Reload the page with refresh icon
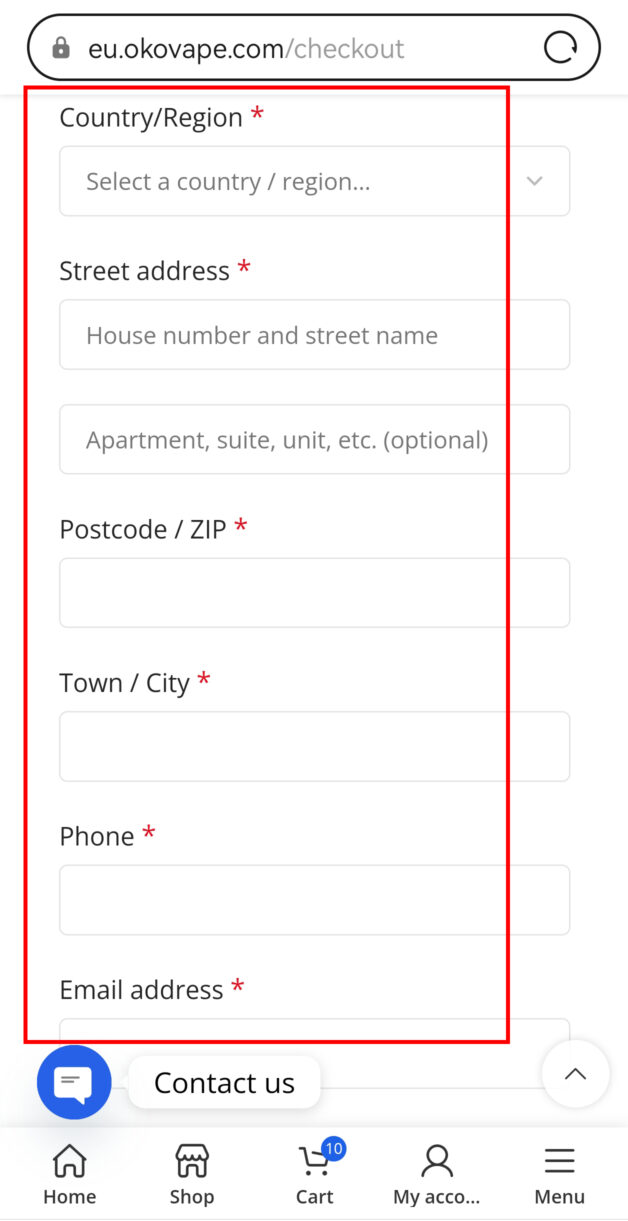 560,47
